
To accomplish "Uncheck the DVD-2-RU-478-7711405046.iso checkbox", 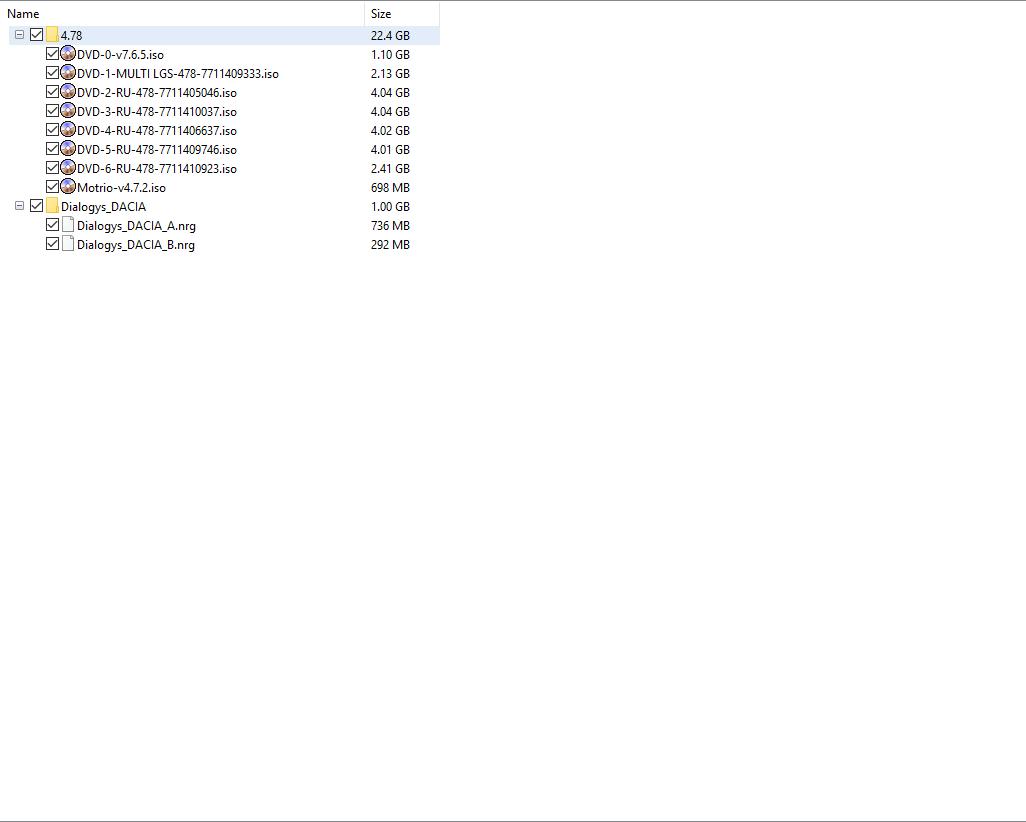I will click(x=52, y=92).
